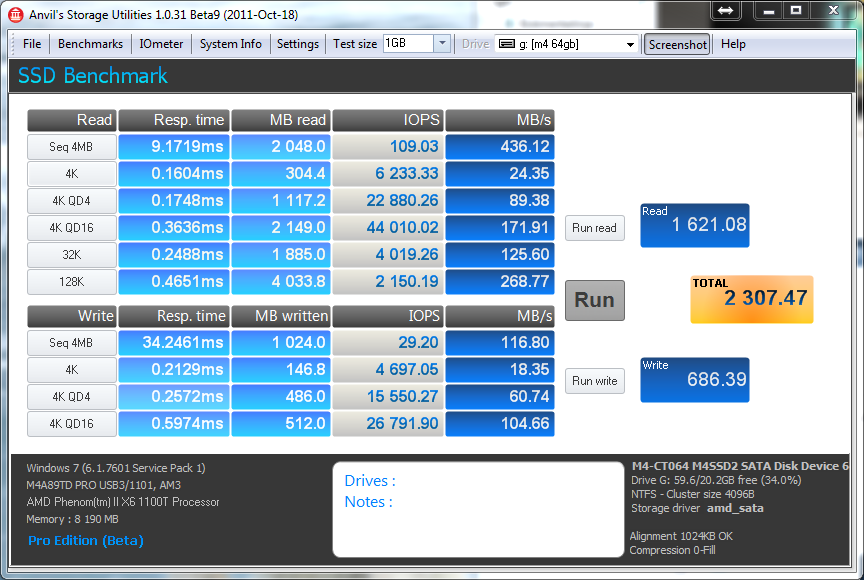Click the Write 4K QD4 test button
864x580 pixels.
point(72,397)
